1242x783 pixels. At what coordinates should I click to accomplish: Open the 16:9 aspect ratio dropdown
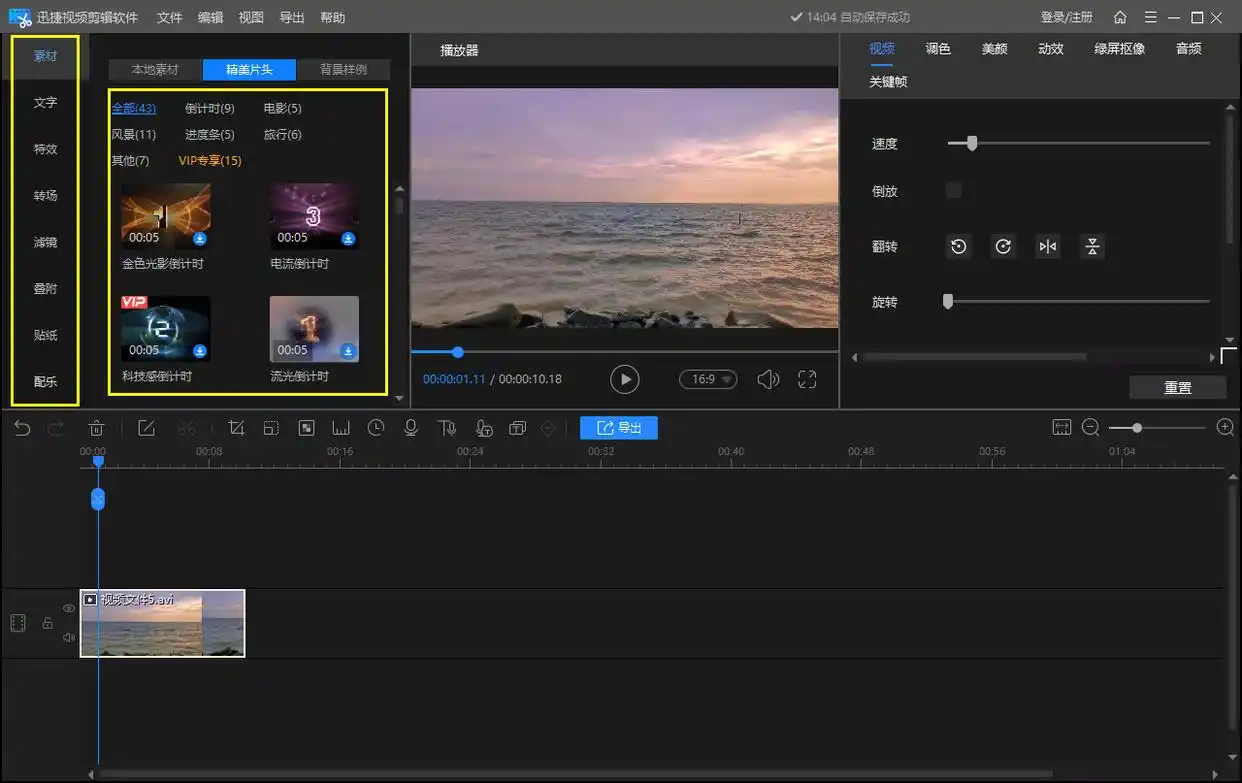point(708,379)
